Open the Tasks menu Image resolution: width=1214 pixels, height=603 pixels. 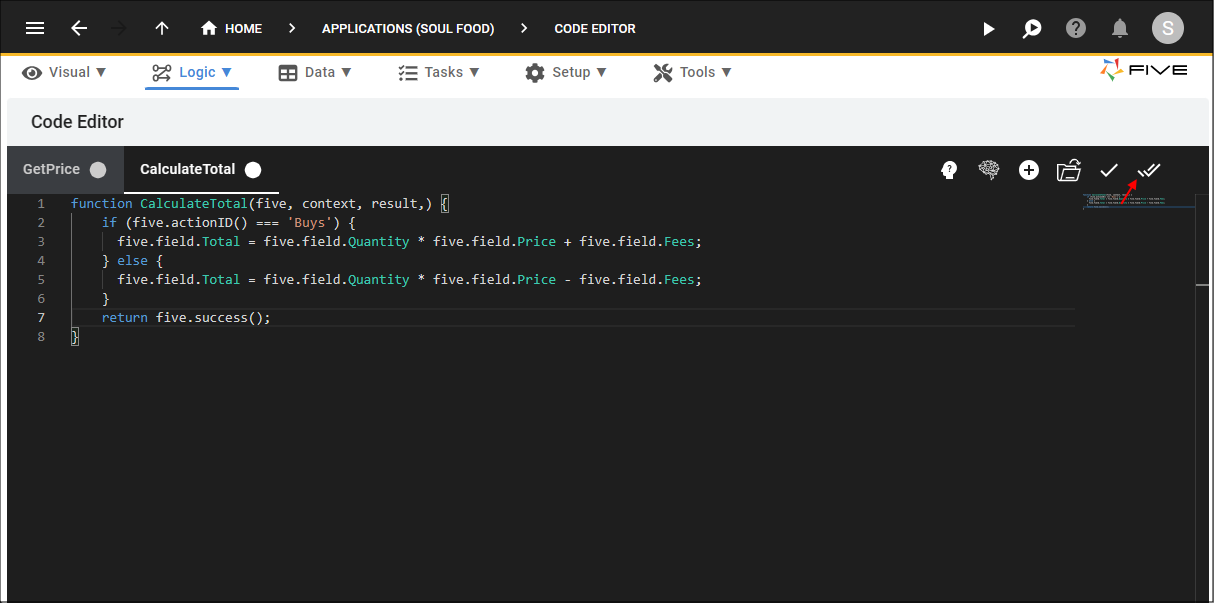click(439, 72)
